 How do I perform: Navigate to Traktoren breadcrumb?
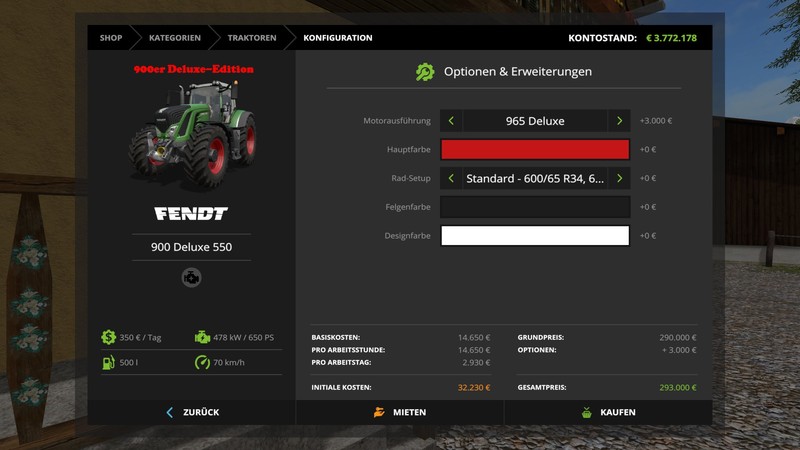(251, 38)
